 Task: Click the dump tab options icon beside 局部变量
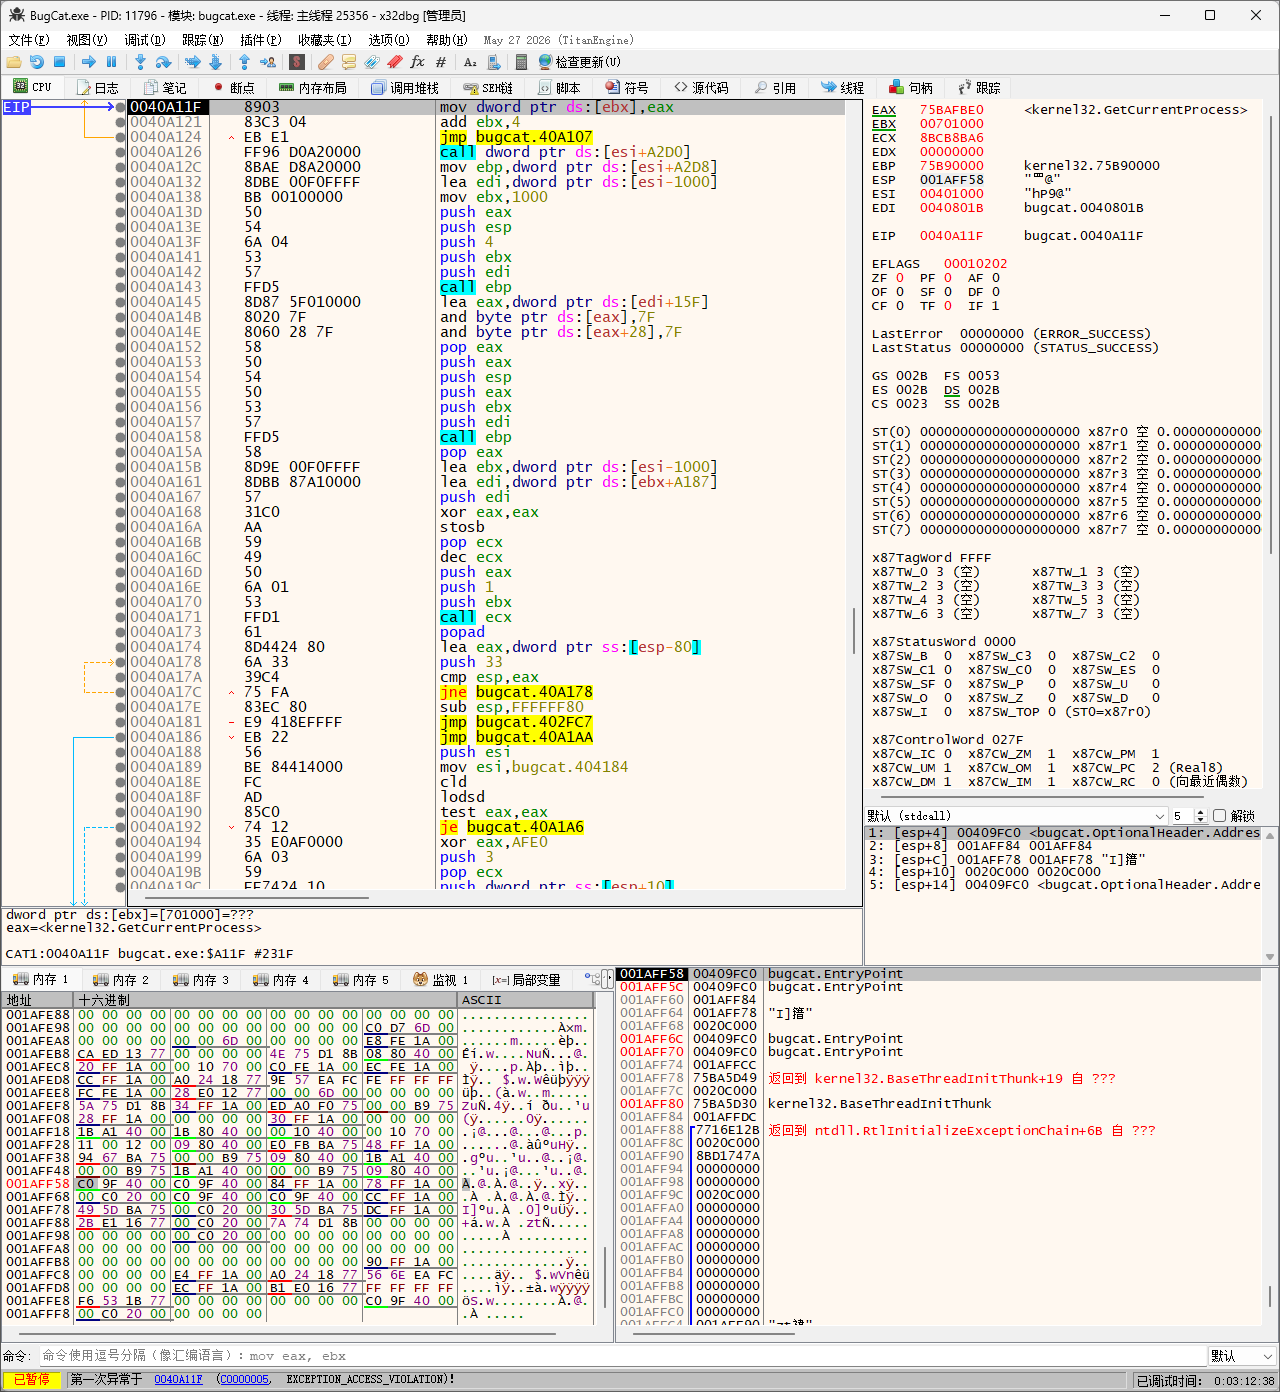593,979
